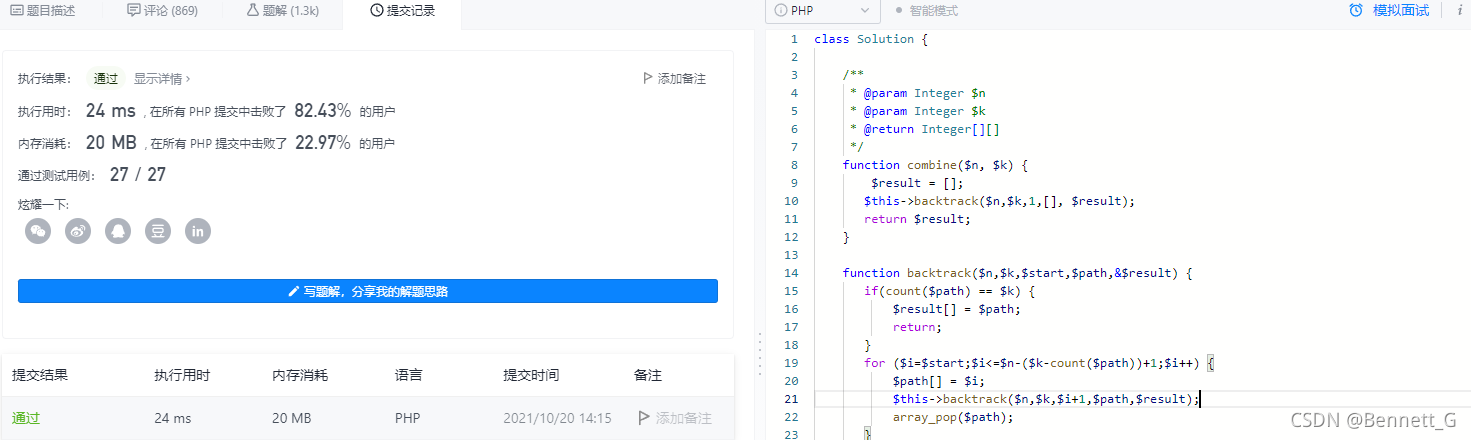Click the '$result[] = $path;' code line
Viewport: 1471px width, 440px height.
(957, 309)
